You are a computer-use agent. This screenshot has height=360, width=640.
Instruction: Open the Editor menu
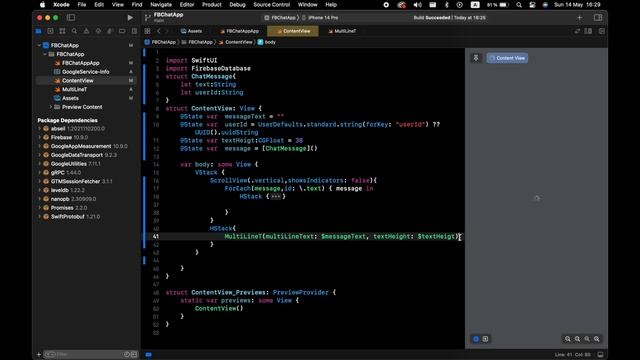click(x=187, y=5)
